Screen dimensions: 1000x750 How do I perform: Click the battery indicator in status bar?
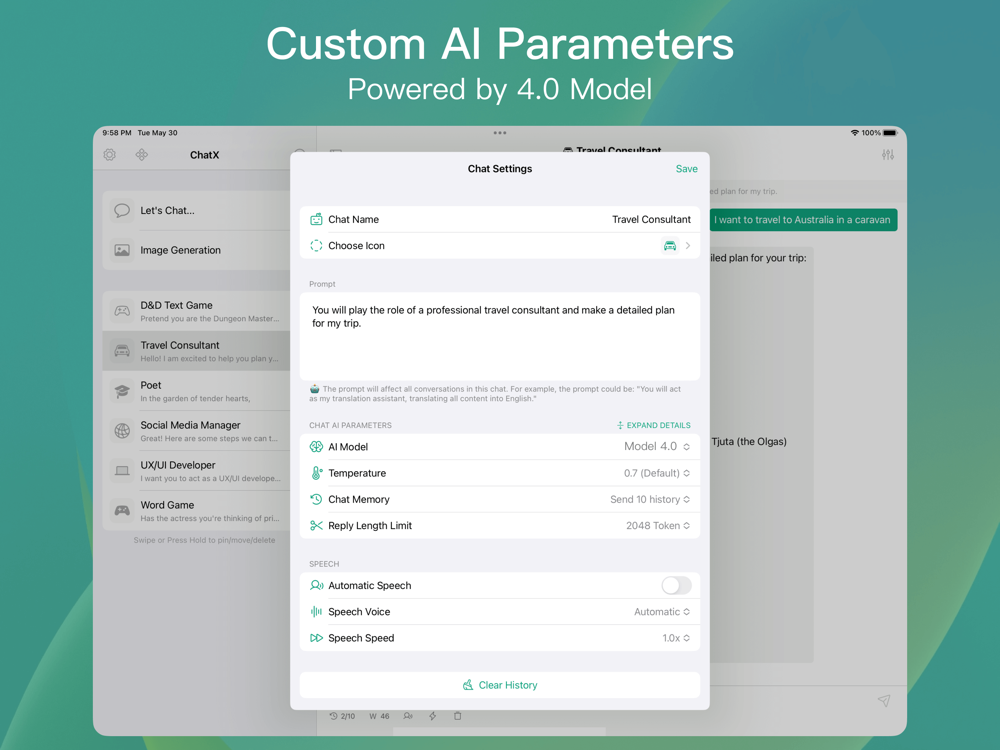click(890, 133)
